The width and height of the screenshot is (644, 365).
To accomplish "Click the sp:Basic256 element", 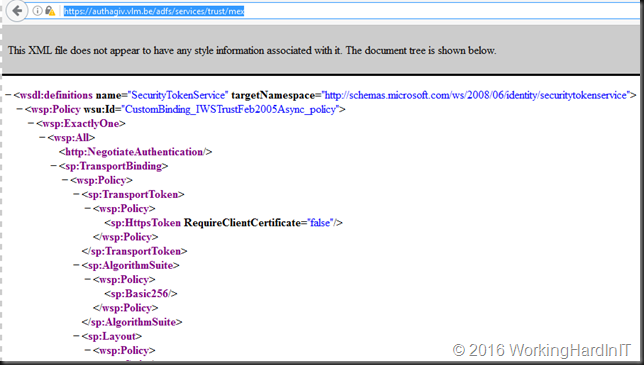I will [x=140, y=294].
